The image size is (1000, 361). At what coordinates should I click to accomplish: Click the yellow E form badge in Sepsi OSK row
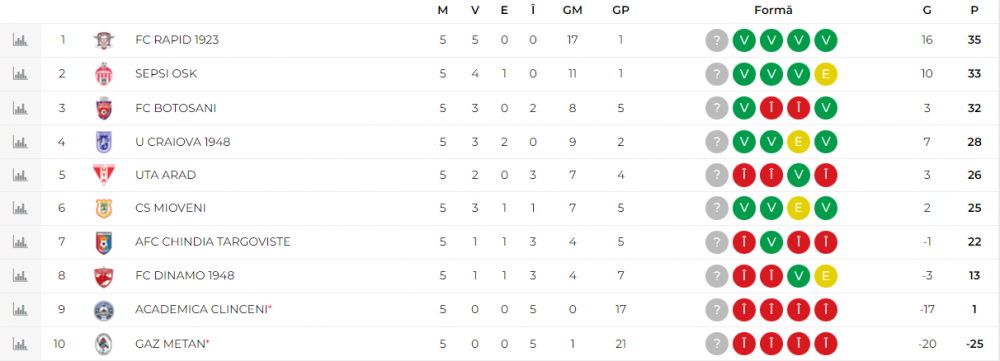[826, 75]
